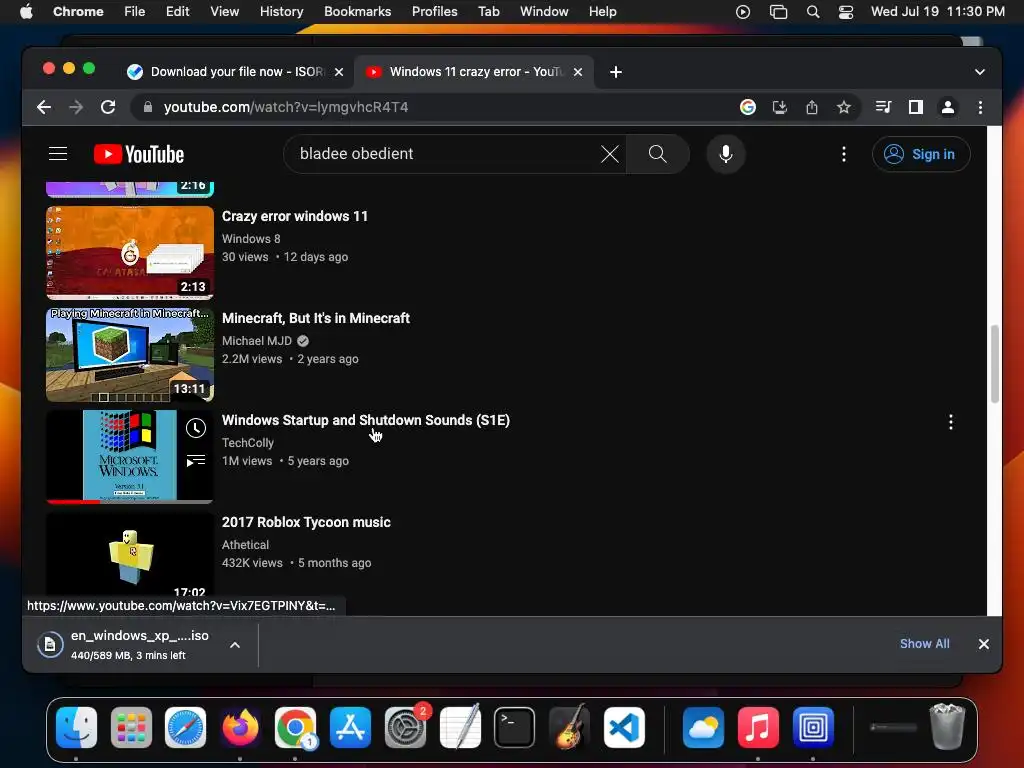The width and height of the screenshot is (1024, 768).
Task: Open Windows Startup and Shutdown Sounds title
Action: click(366, 420)
